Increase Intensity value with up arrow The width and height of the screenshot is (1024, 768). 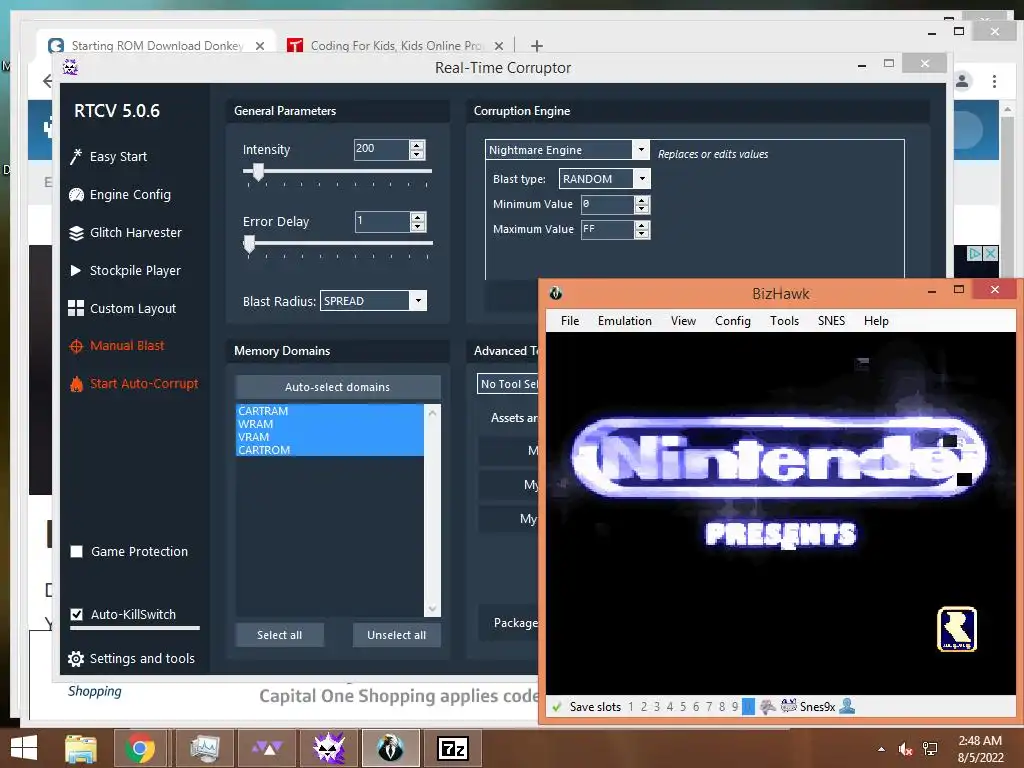pyautogui.click(x=417, y=144)
